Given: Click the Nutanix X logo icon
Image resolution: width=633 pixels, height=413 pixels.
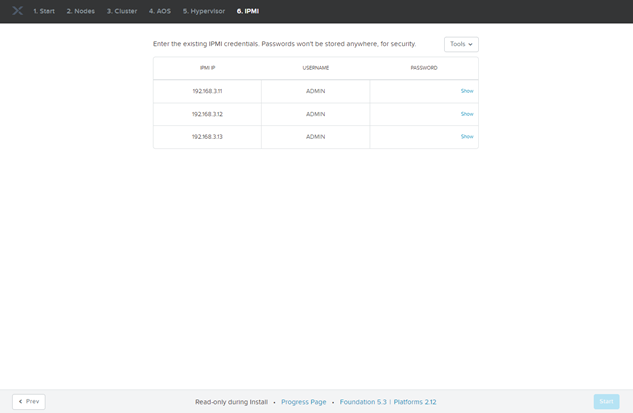Looking at the screenshot, I should pos(16,11).
